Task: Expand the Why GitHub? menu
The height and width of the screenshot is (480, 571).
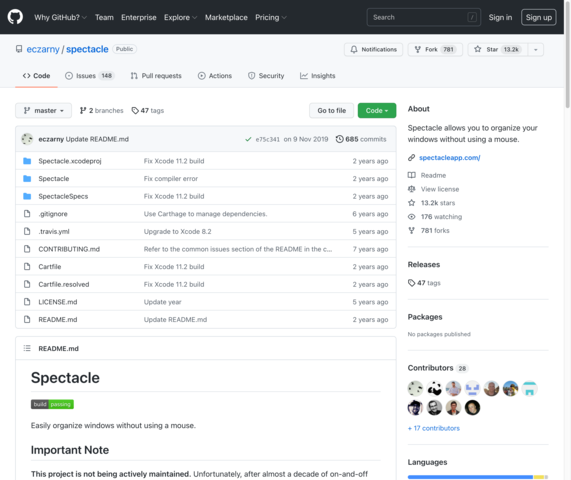Action: tap(60, 17)
